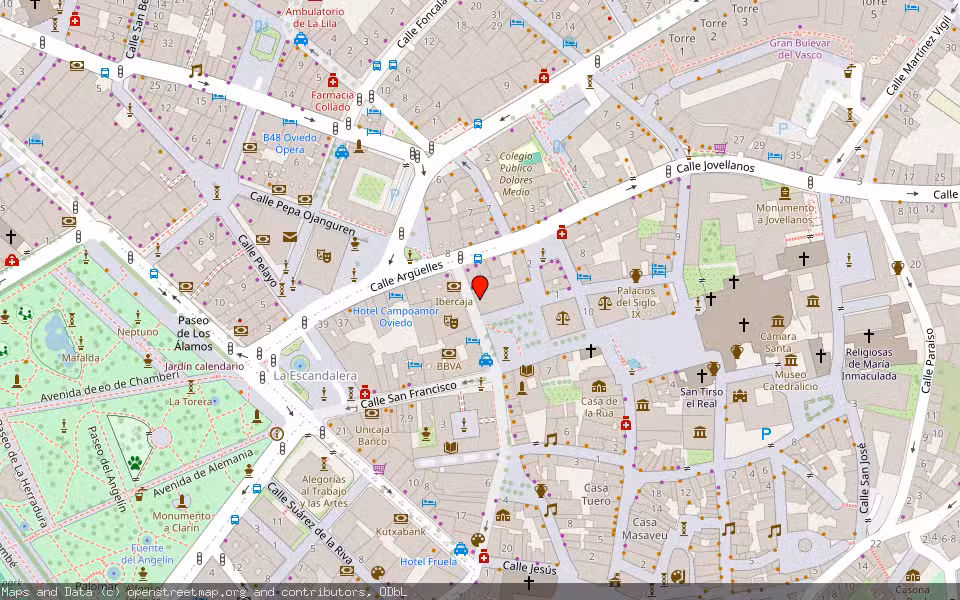Select the Avenida de Alemania label

point(203,473)
